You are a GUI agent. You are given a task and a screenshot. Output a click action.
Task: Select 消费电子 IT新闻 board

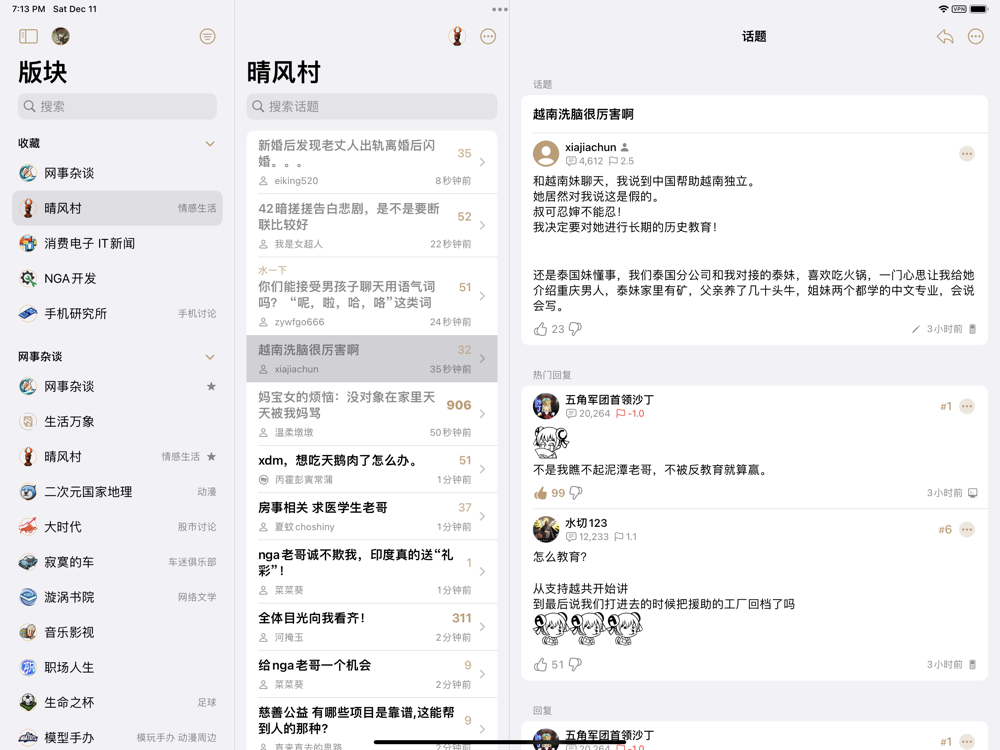pos(117,243)
